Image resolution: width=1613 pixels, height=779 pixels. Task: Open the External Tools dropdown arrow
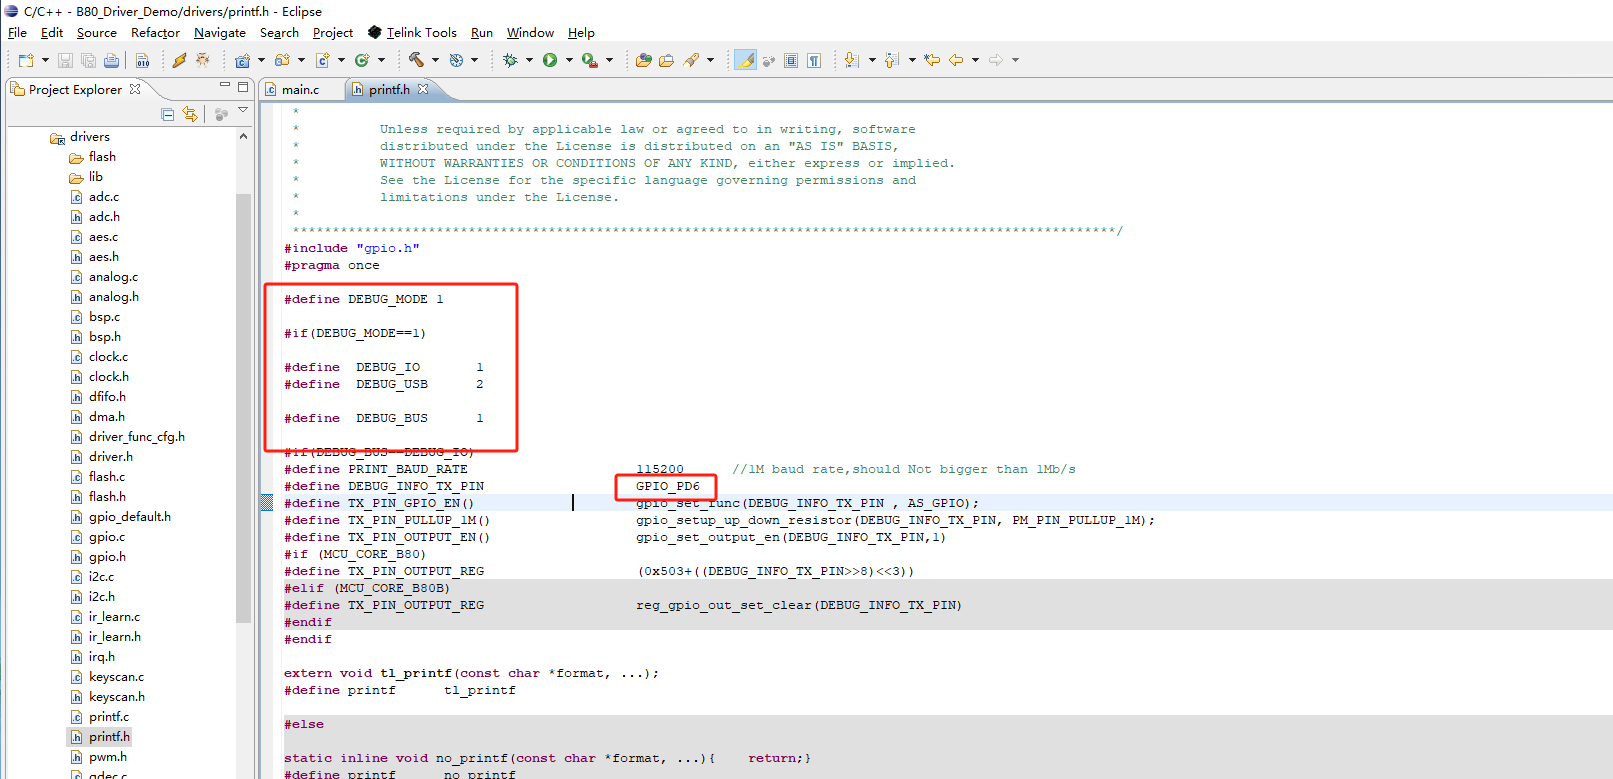[609, 60]
